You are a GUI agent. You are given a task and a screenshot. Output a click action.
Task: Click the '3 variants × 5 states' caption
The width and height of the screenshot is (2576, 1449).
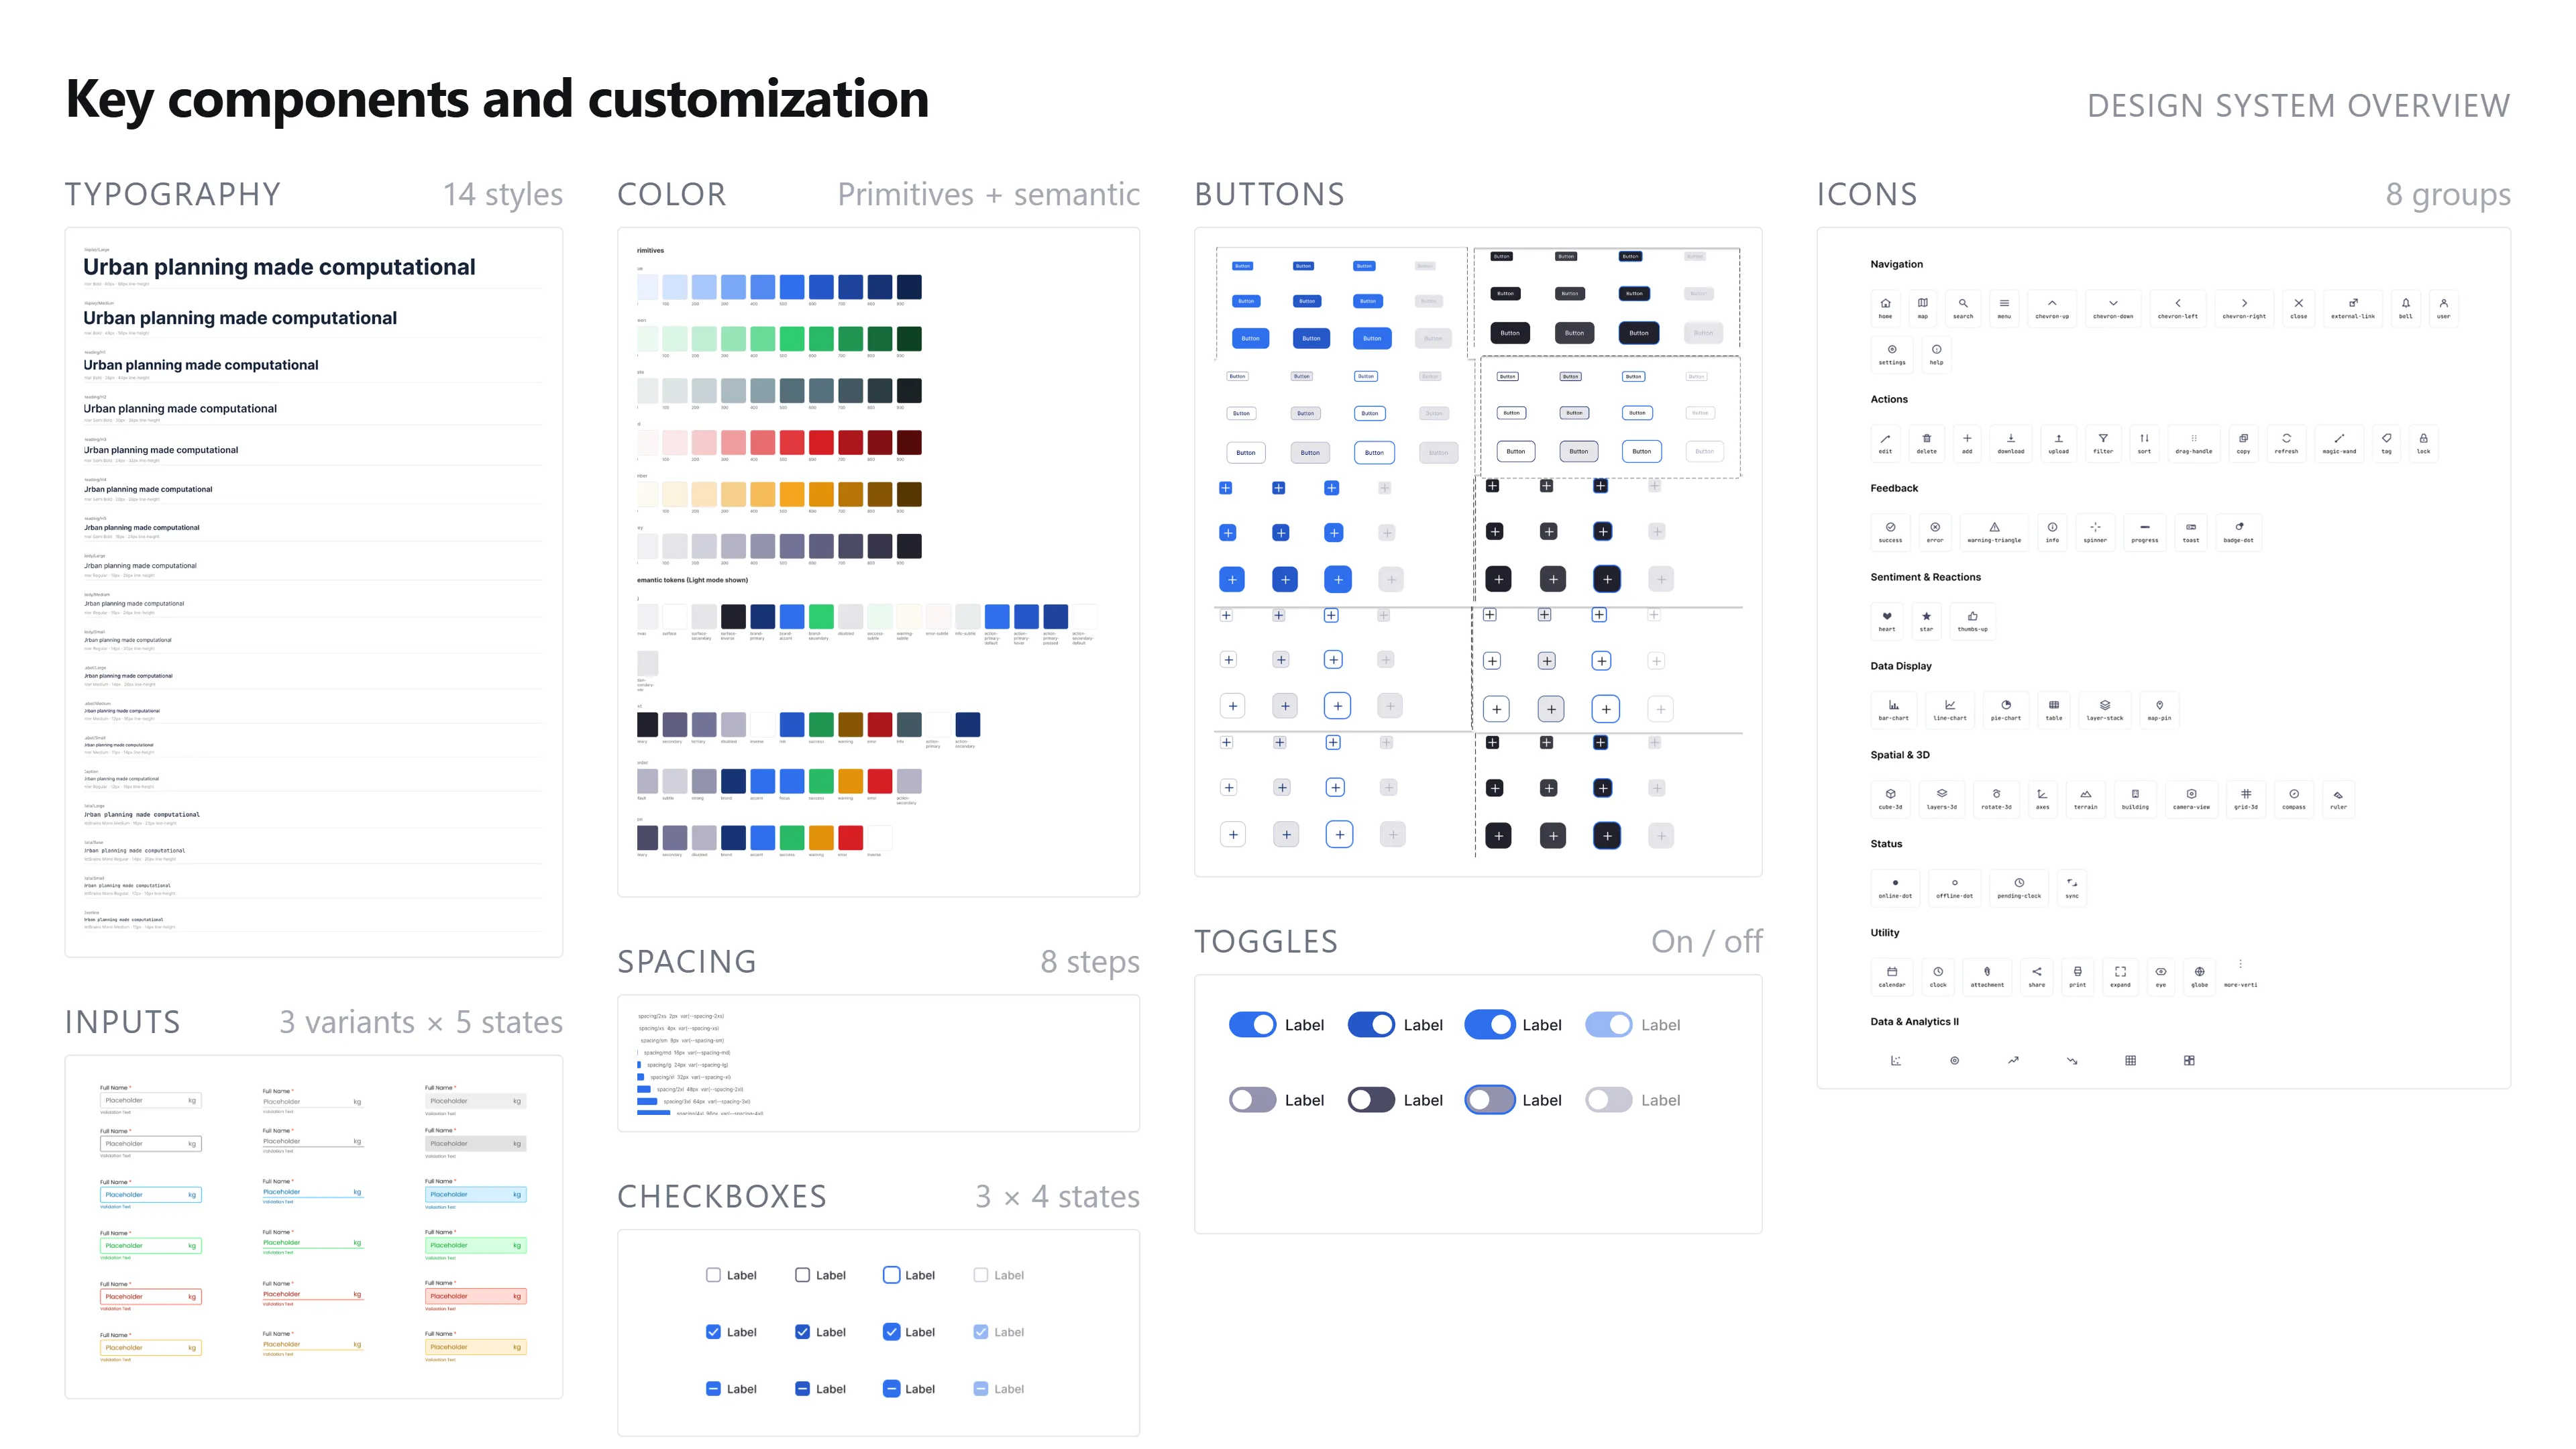click(421, 1022)
